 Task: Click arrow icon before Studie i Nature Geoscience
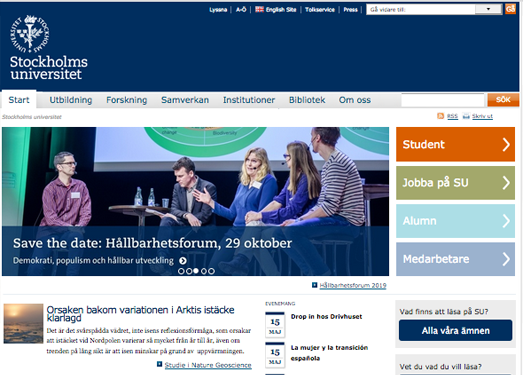(159, 364)
